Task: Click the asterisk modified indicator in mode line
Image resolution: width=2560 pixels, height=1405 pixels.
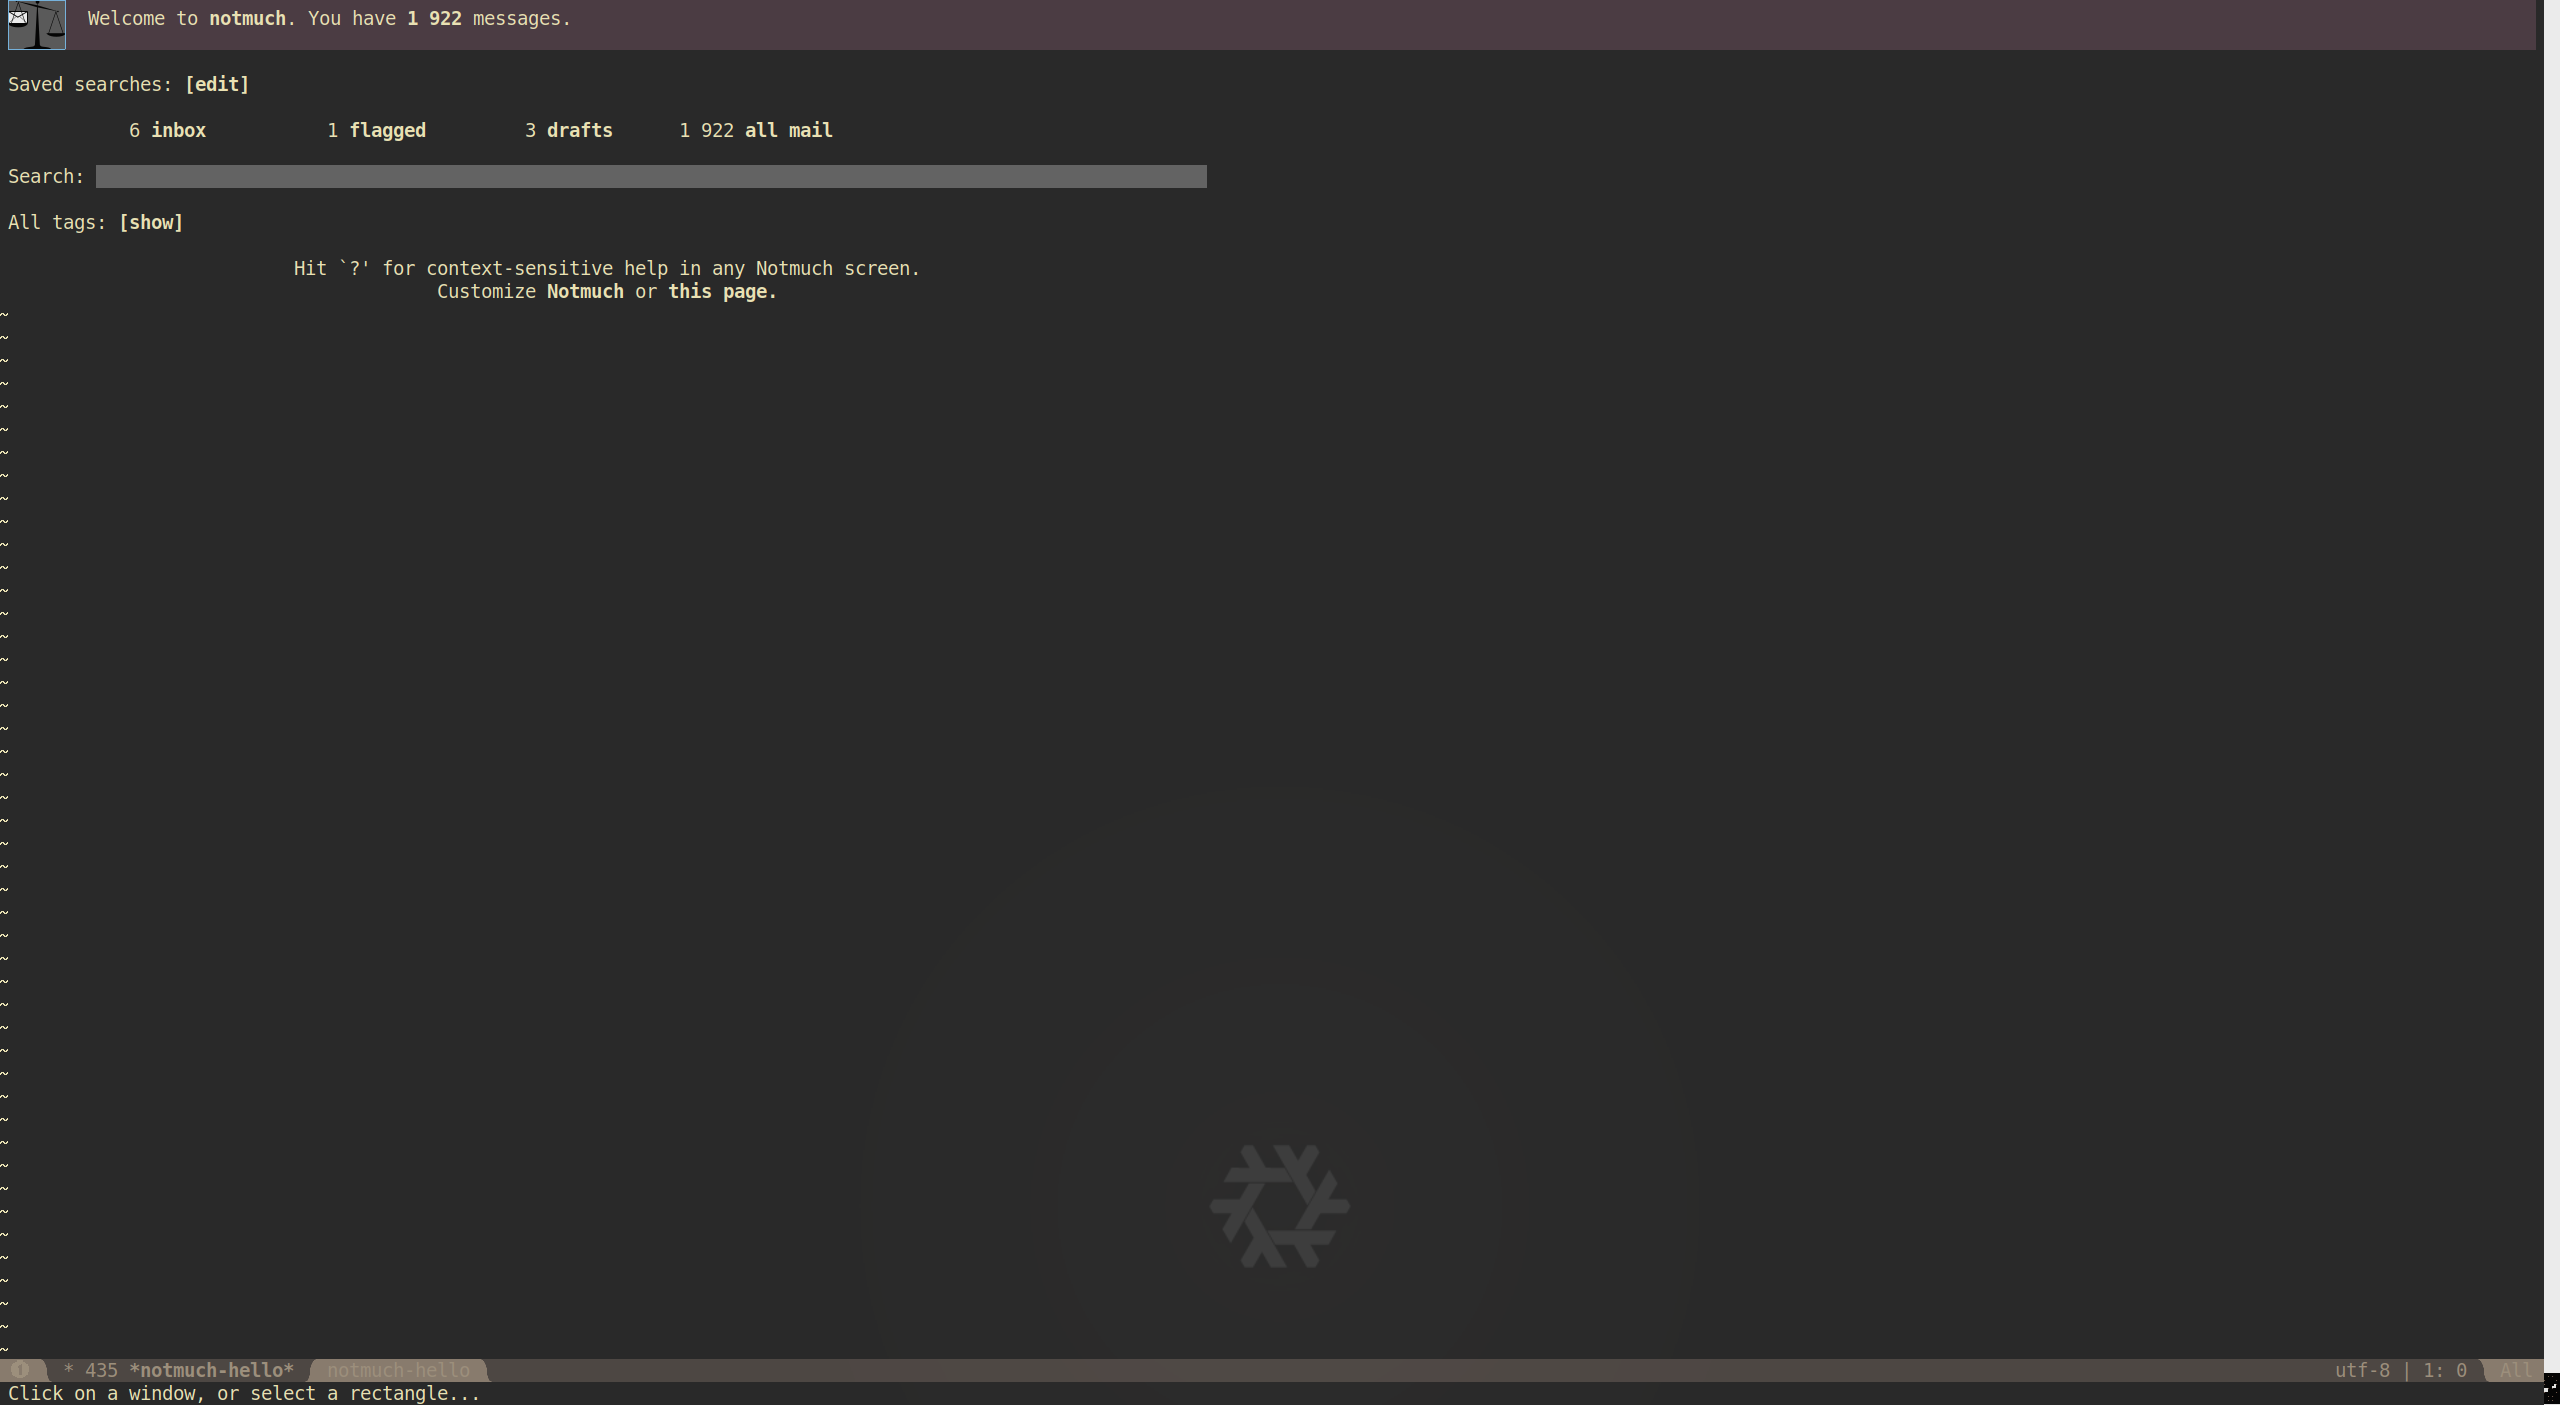Action: [68, 1370]
